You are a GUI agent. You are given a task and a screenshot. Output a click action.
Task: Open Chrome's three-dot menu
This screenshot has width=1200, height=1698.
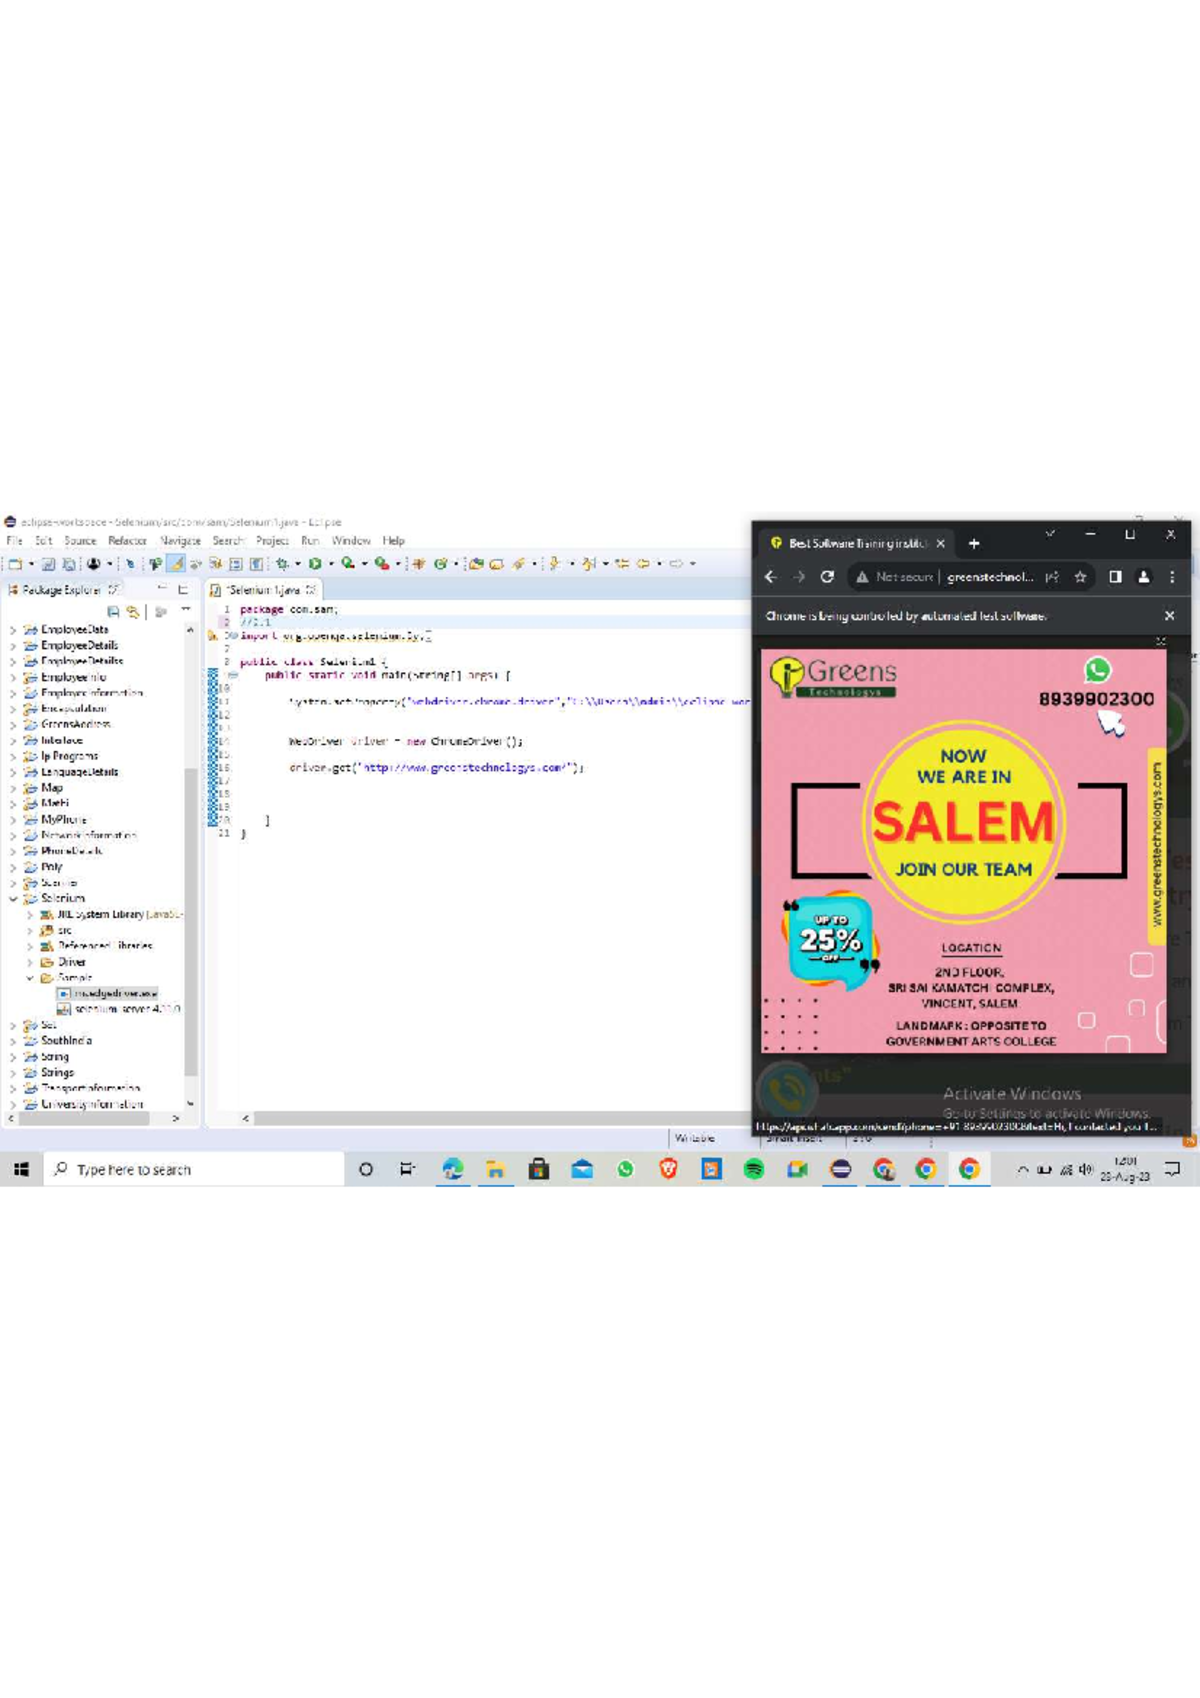(x=1172, y=577)
